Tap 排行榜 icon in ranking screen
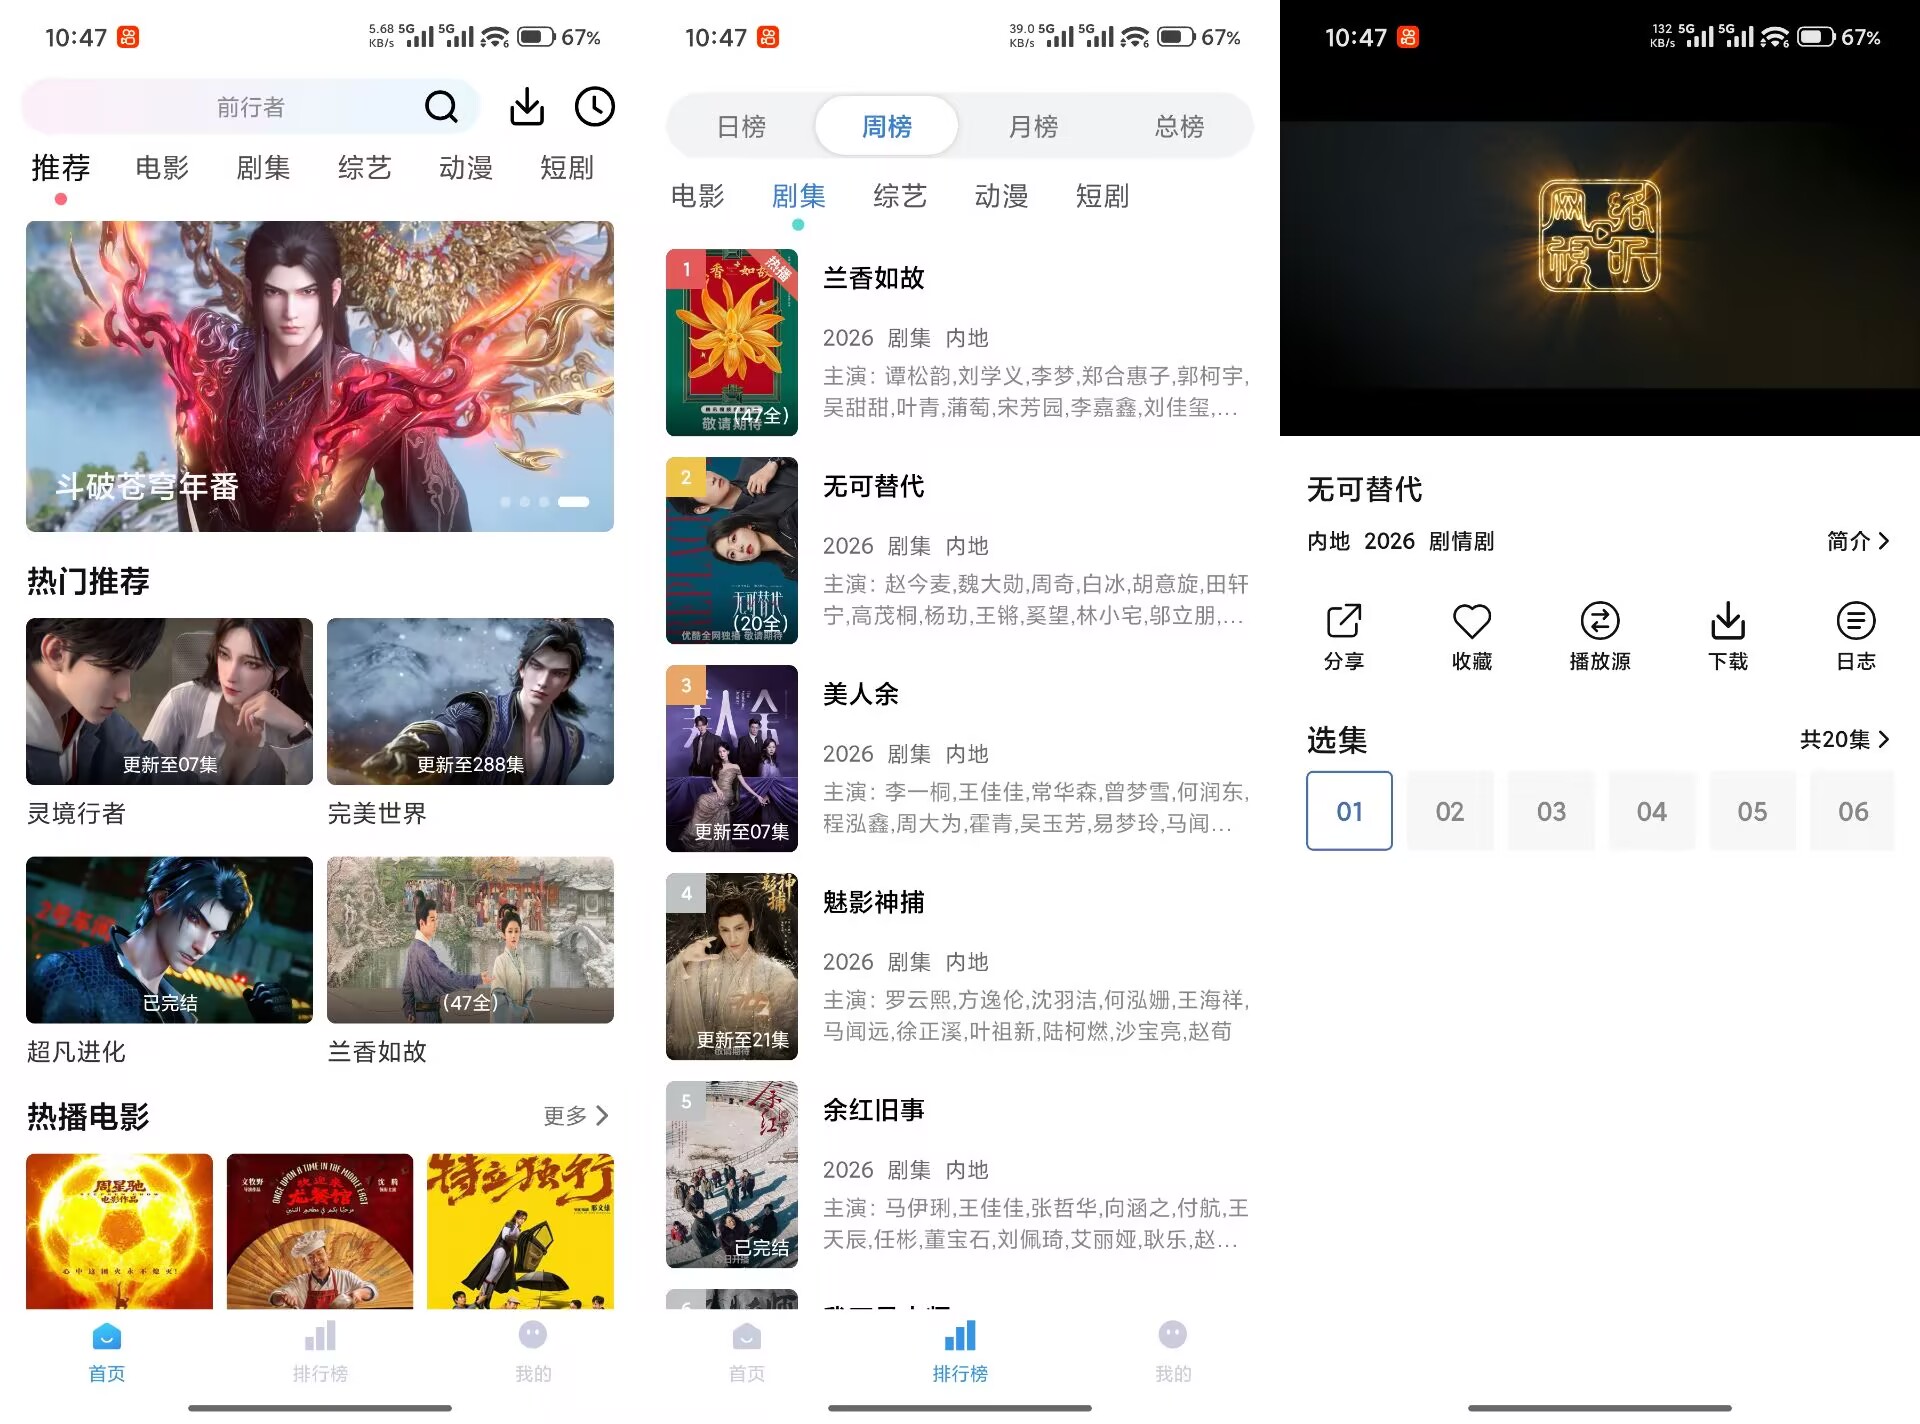Viewport: 1920px width, 1424px height. tap(960, 1336)
